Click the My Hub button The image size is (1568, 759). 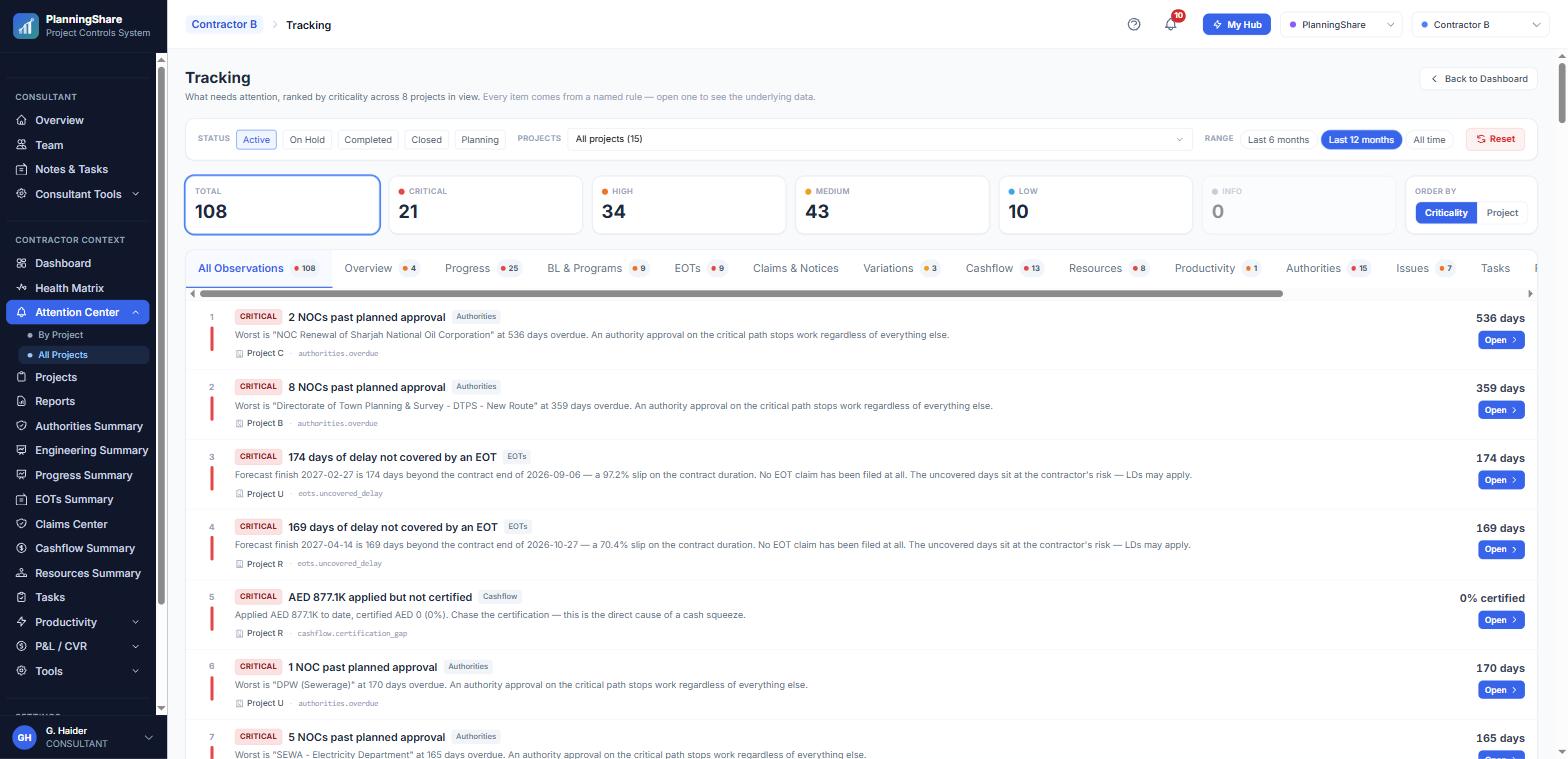click(1236, 25)
